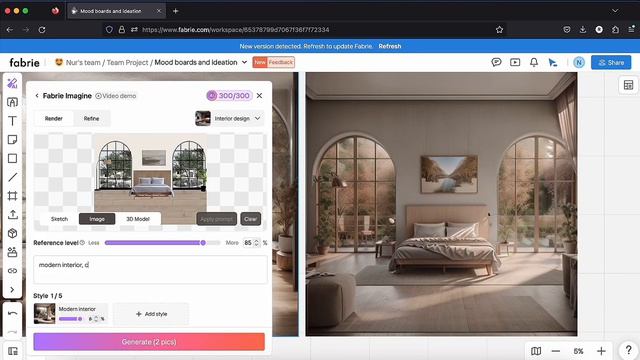The width and height of the screenshot is (640, 360).
Task: Select the 3D Model input mode
Action: 138,219
